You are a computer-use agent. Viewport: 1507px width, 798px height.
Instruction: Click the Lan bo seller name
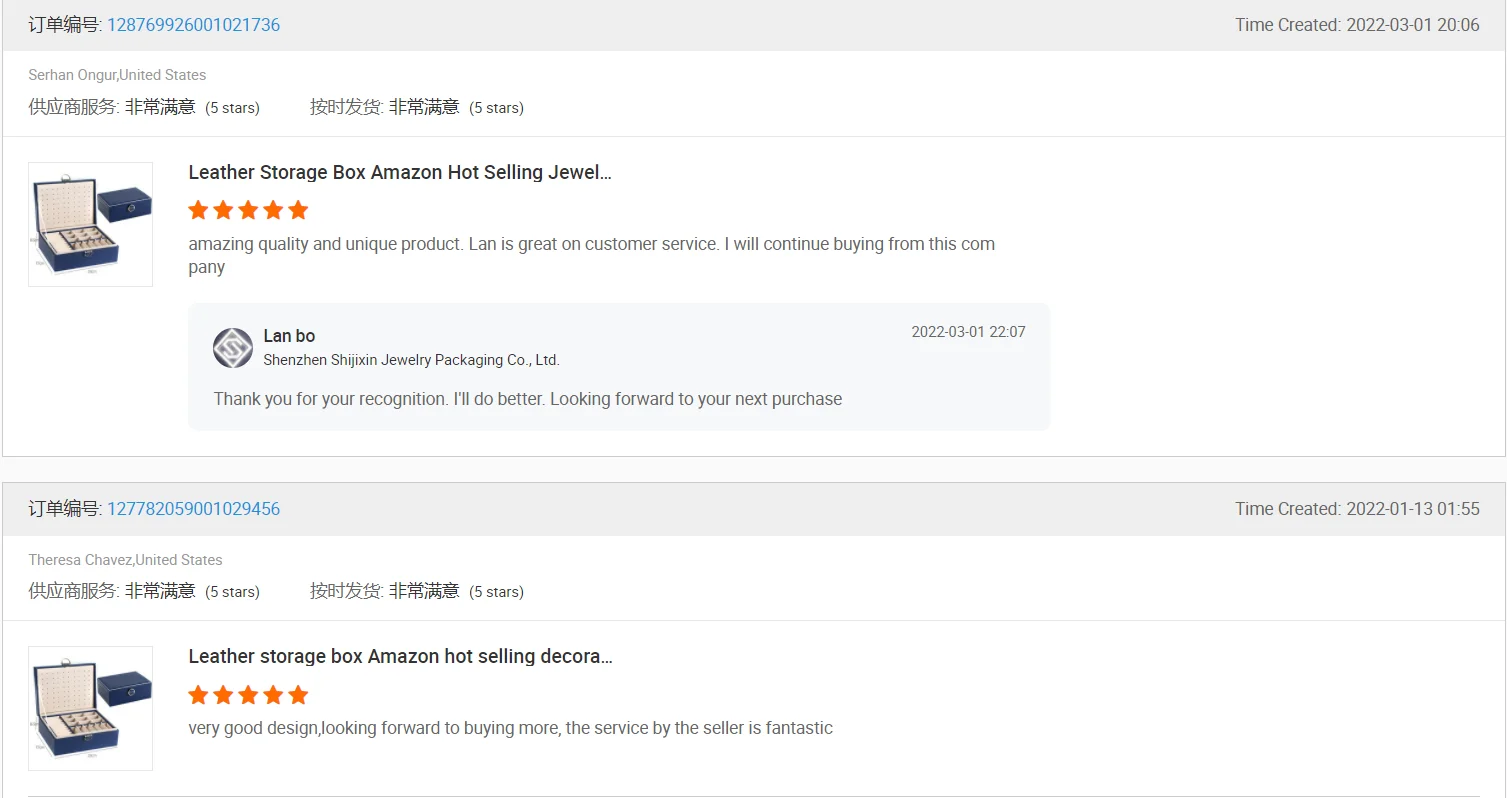coord(289,336)
